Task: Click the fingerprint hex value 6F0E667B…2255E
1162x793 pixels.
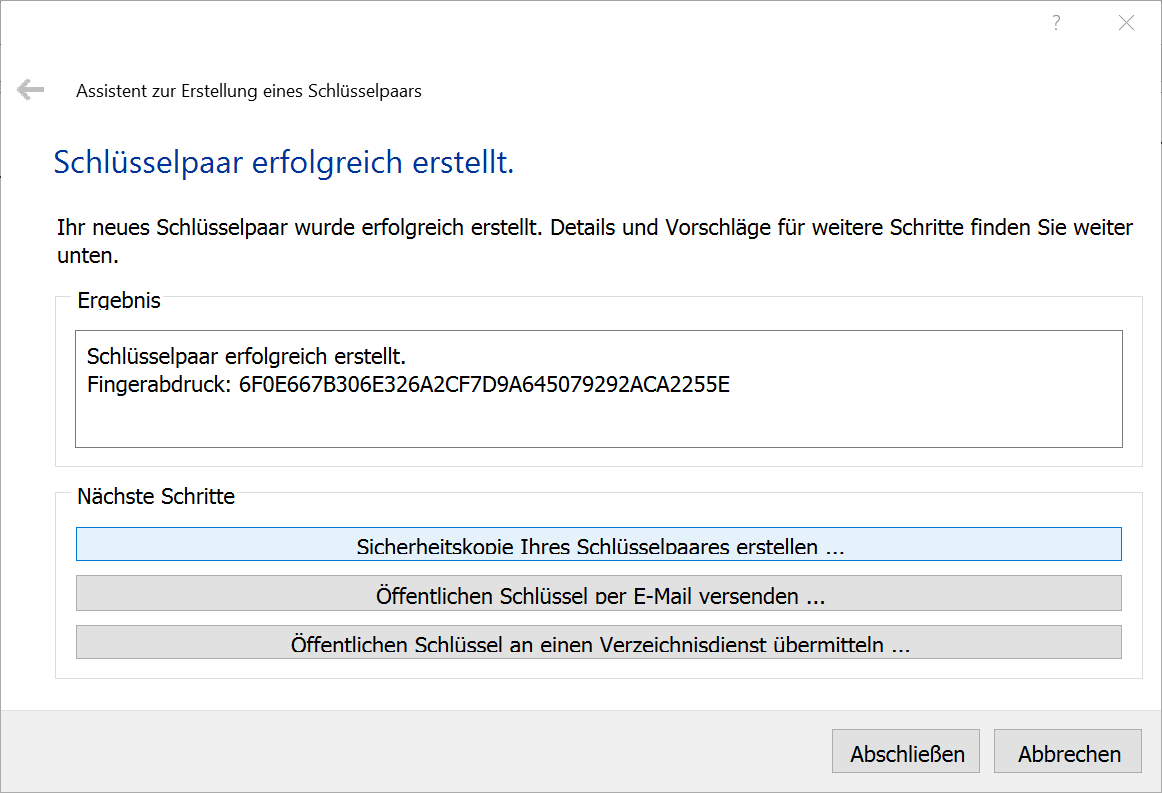Action: click(484, 384)
